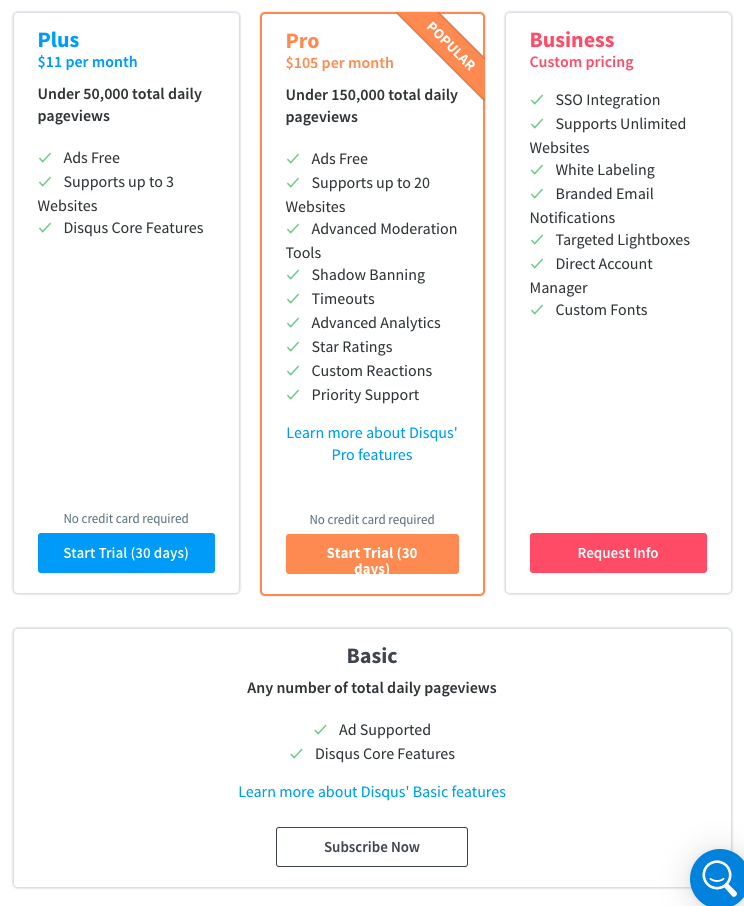Click the blue search magnifier icon
Viewport: 744px width, 906px height.
coord(719,876)
